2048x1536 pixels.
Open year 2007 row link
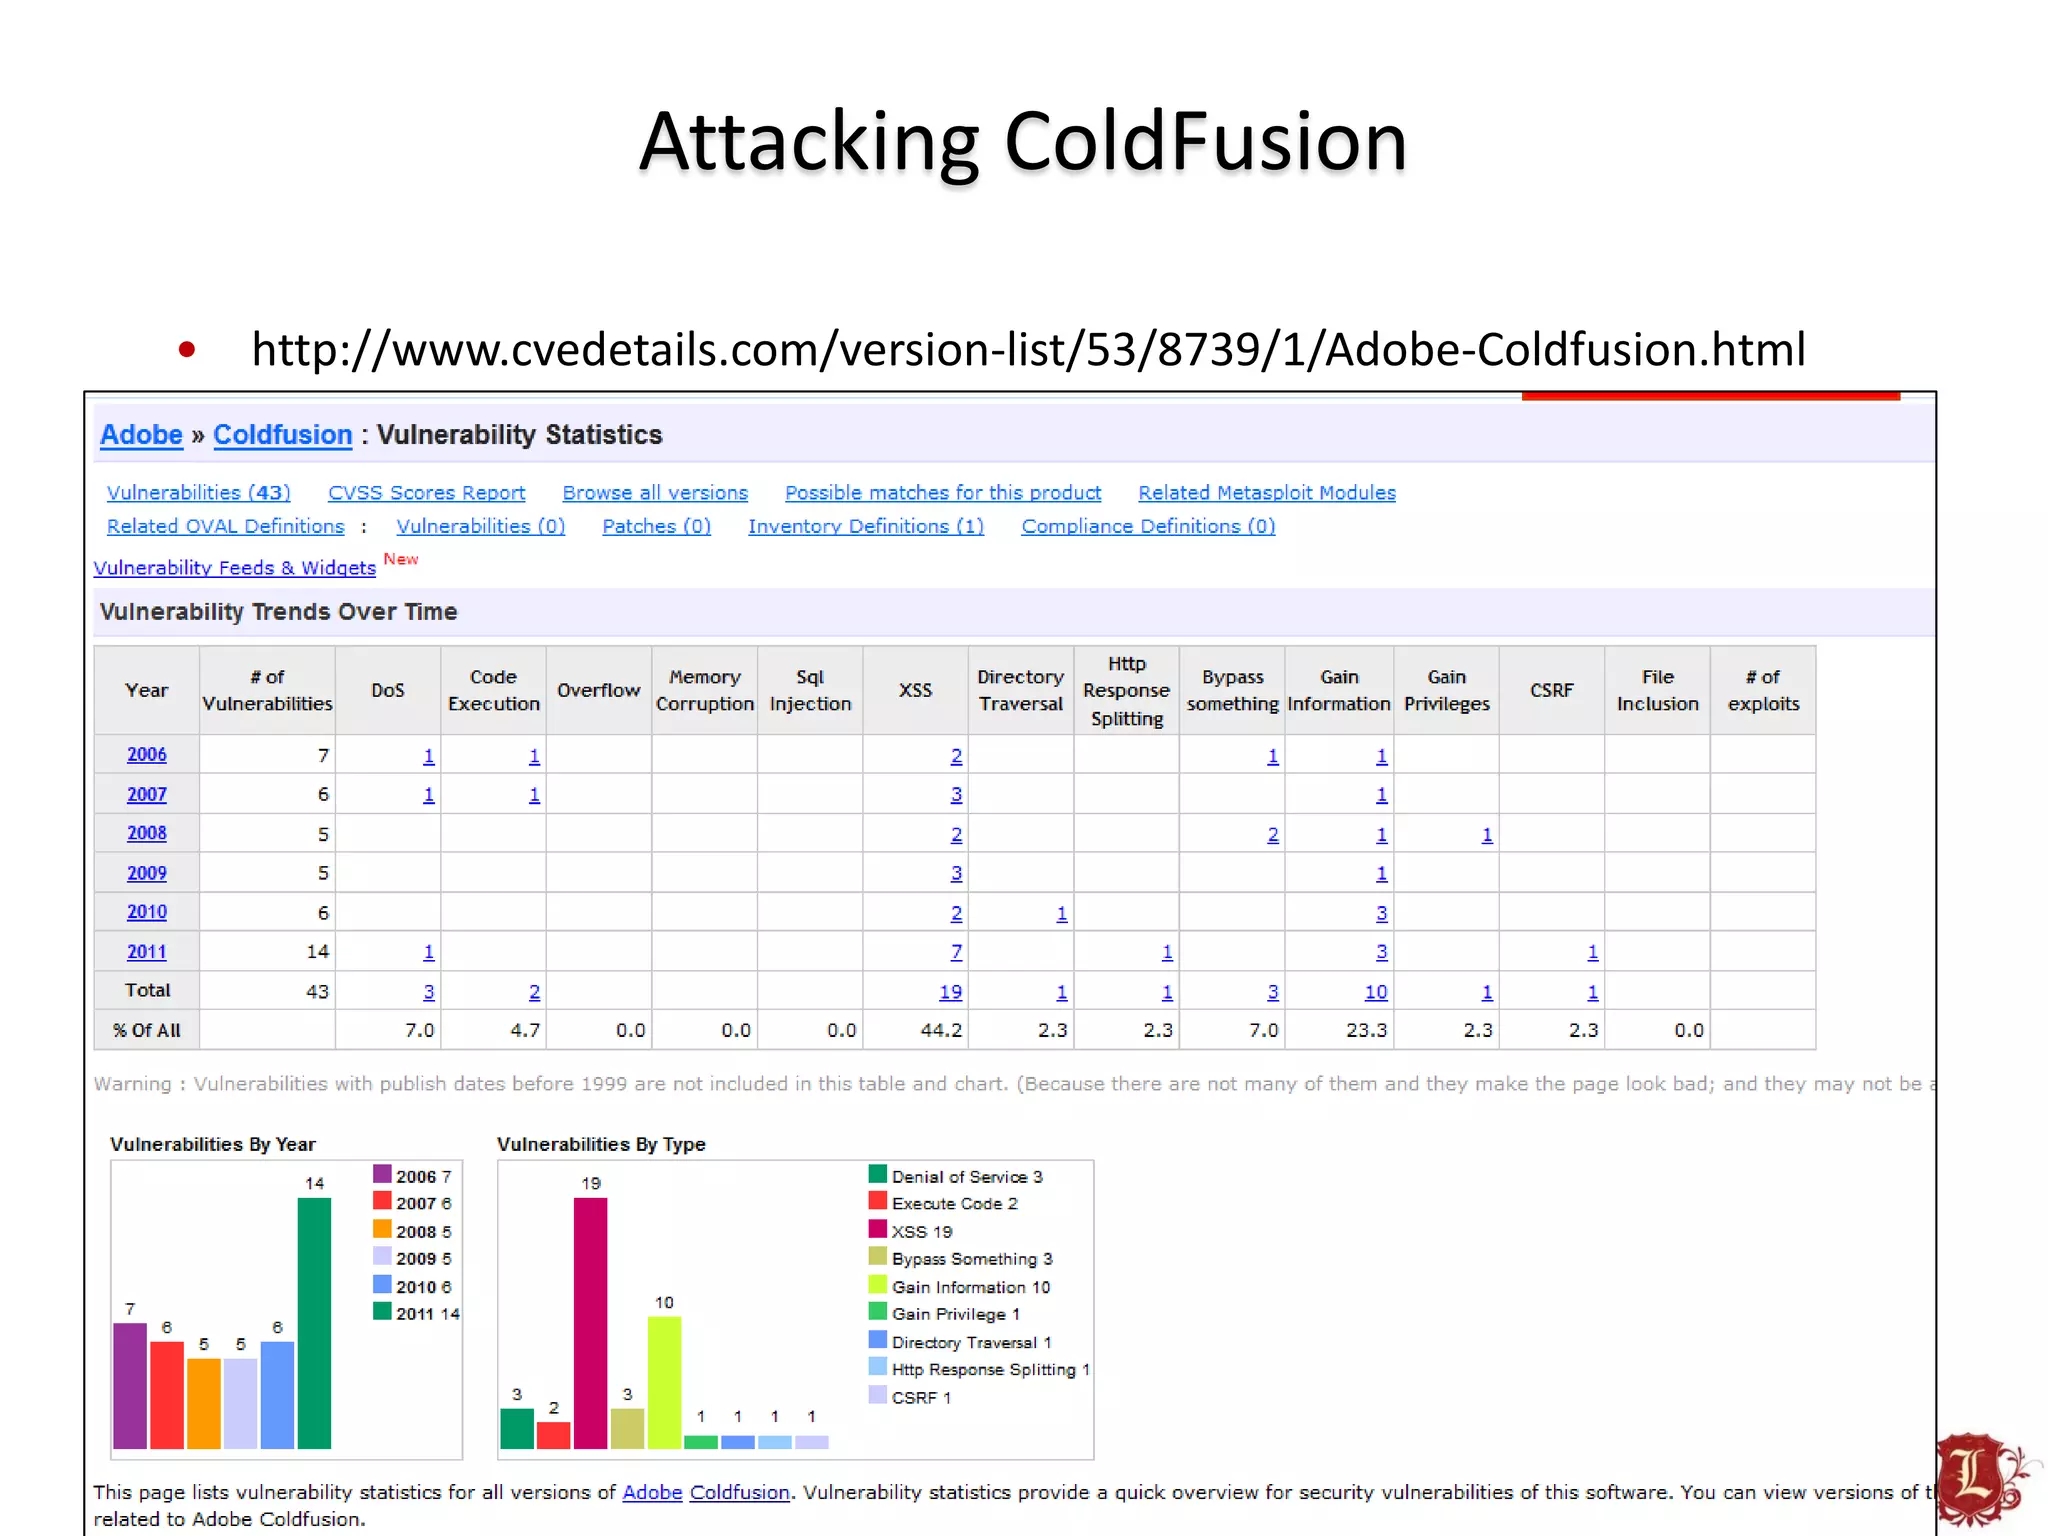point(147,794)
